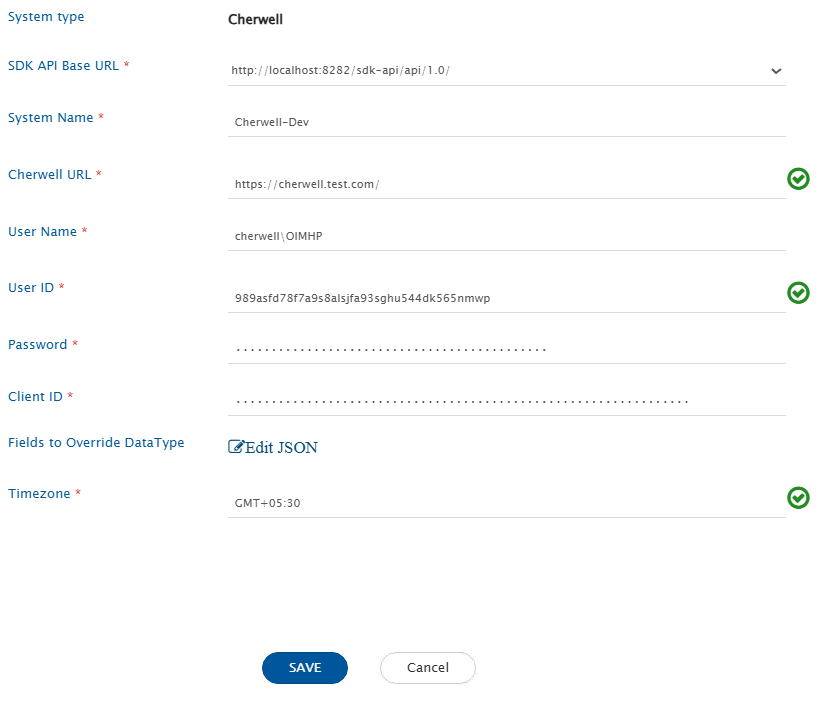Click the Password field label
This screenshot has width=828, height=706.
pos(38,345)
